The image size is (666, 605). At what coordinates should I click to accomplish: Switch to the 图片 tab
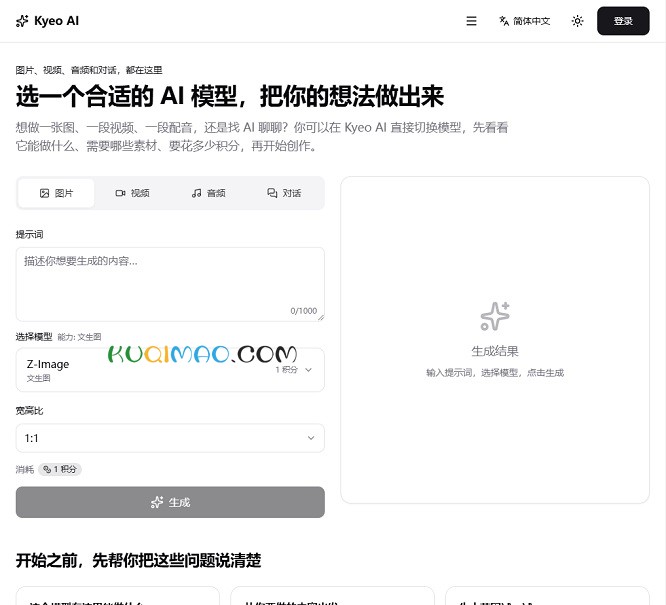[56, 193]
